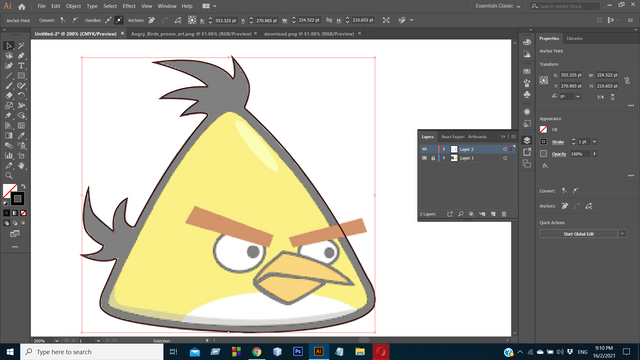The width and height of the screenshot is (640, 360).
Task: Click Home icon in menu bar
Action: tap(22, 7)
